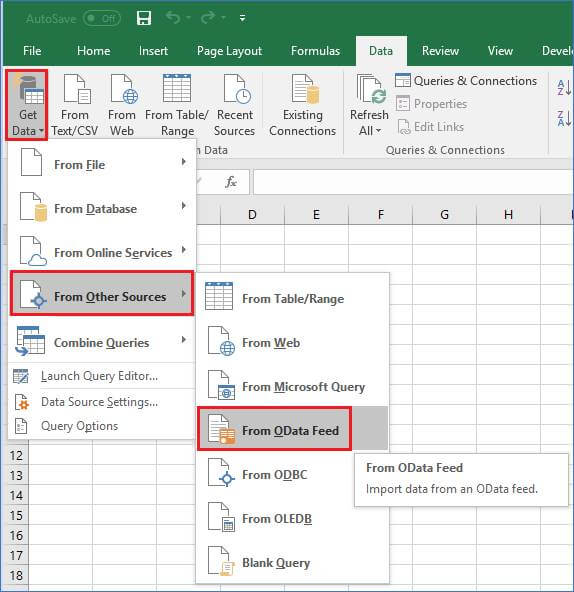Click into the formula bar field

(414, 182)
